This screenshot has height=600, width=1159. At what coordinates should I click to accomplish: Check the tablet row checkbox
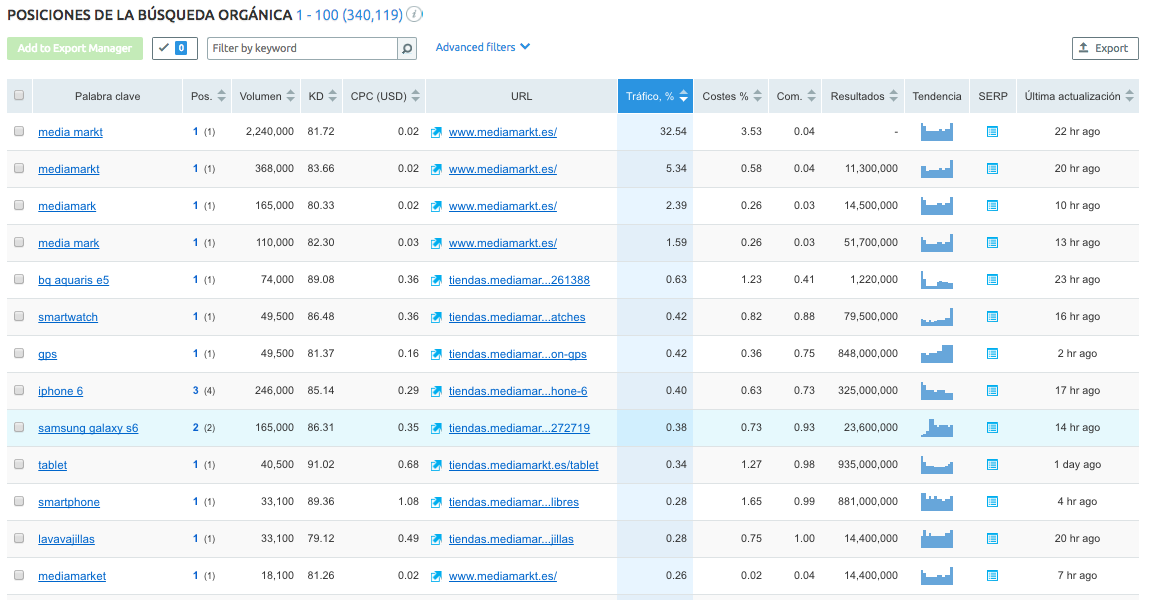(19, 464)
